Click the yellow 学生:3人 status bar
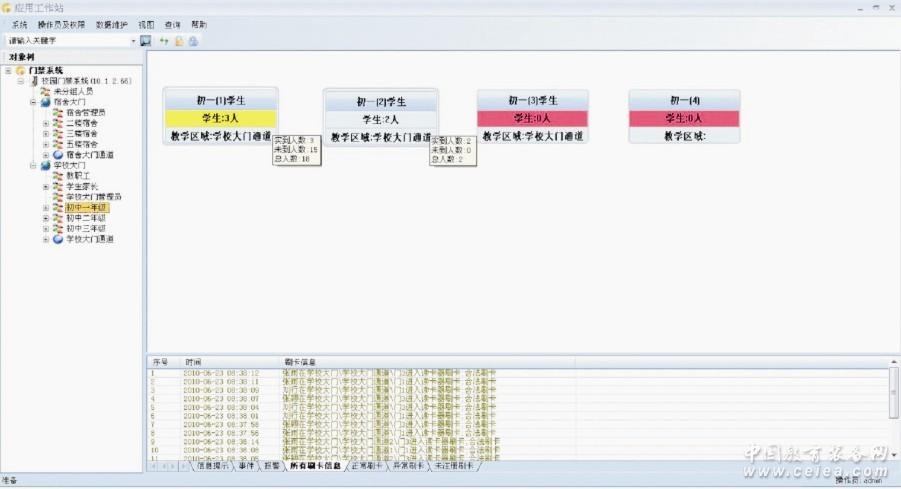Viewport: 901px width, 489px height. point(222,119)
